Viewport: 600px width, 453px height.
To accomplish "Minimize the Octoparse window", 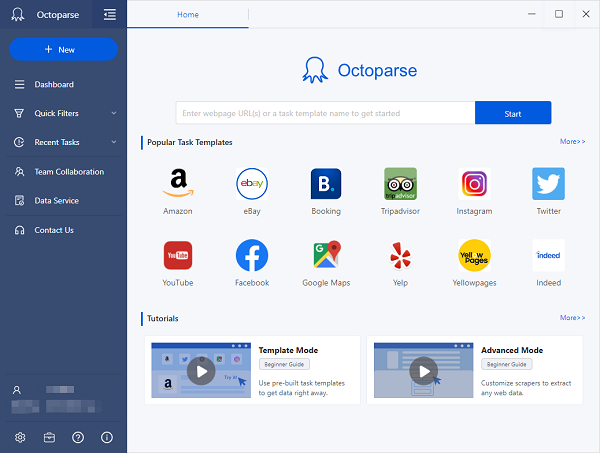I will 532,14.
